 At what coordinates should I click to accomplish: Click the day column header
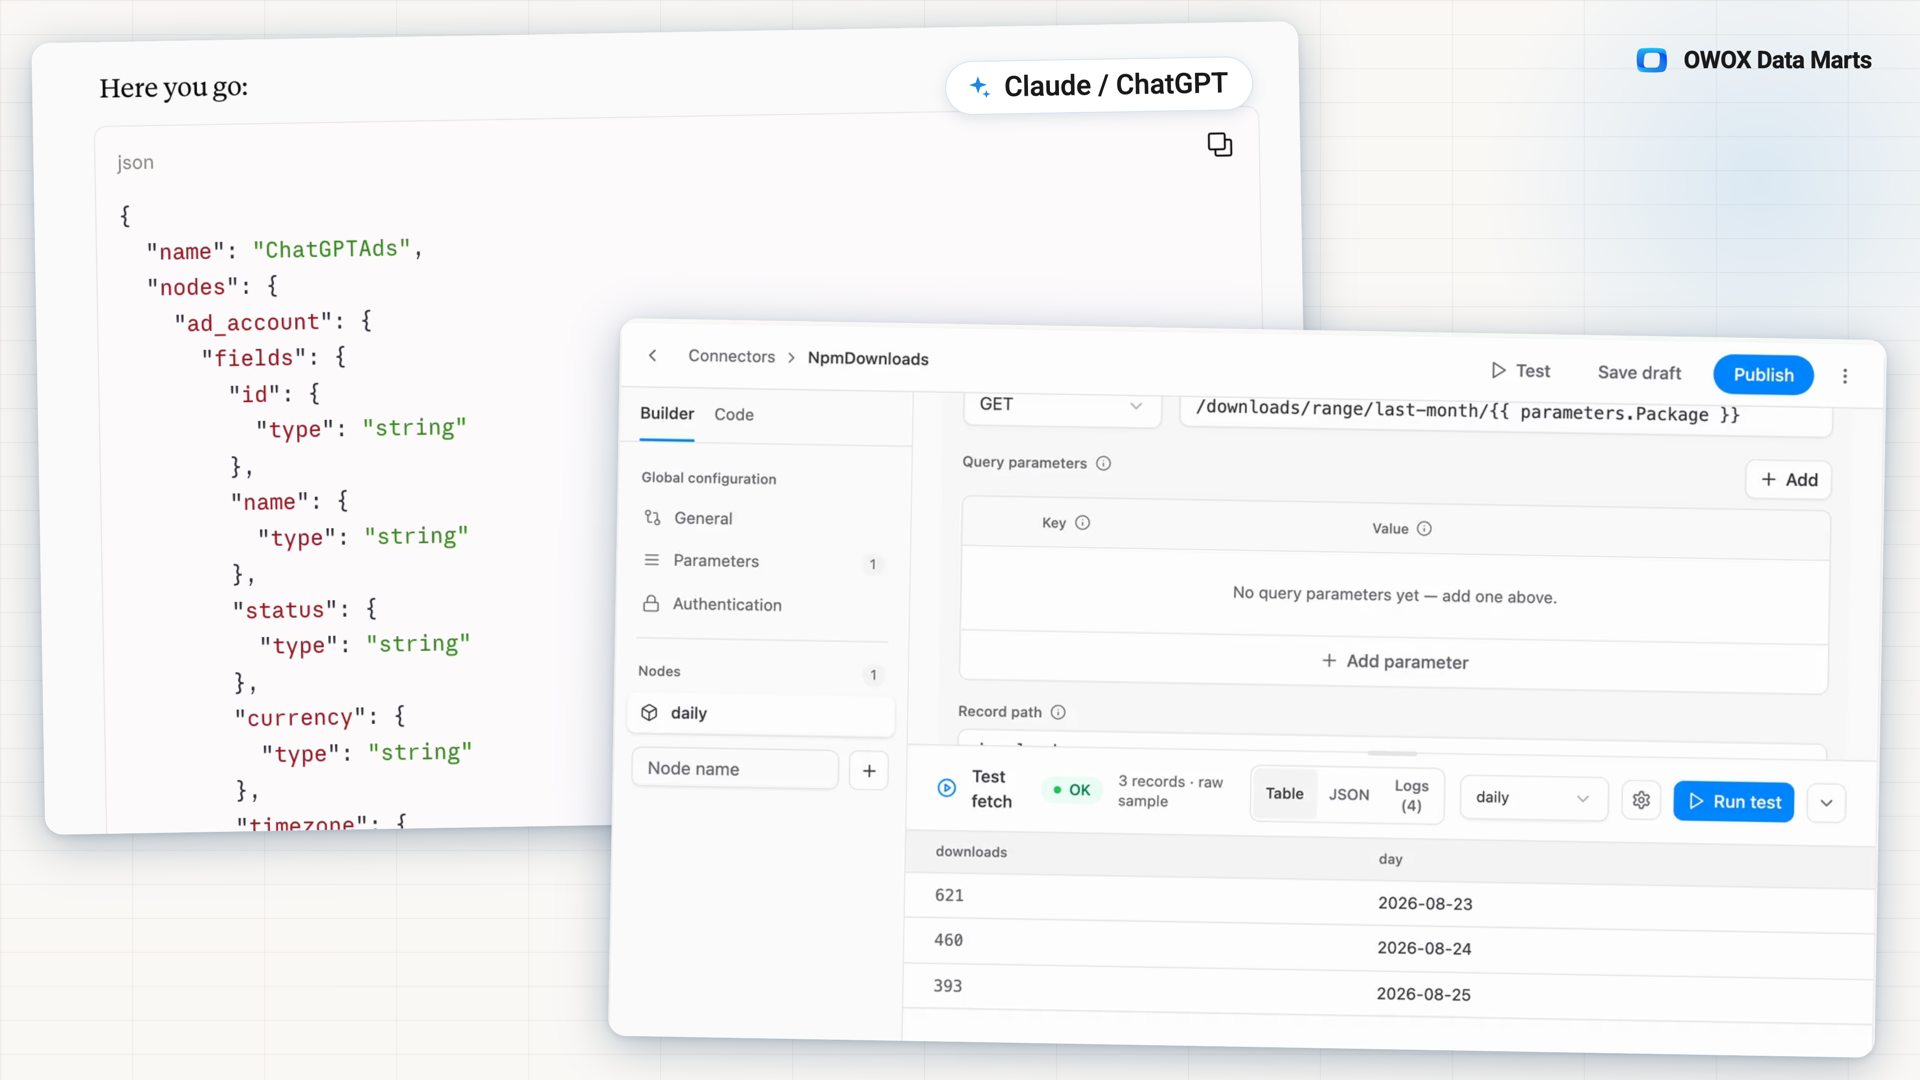pos(1390,859)
